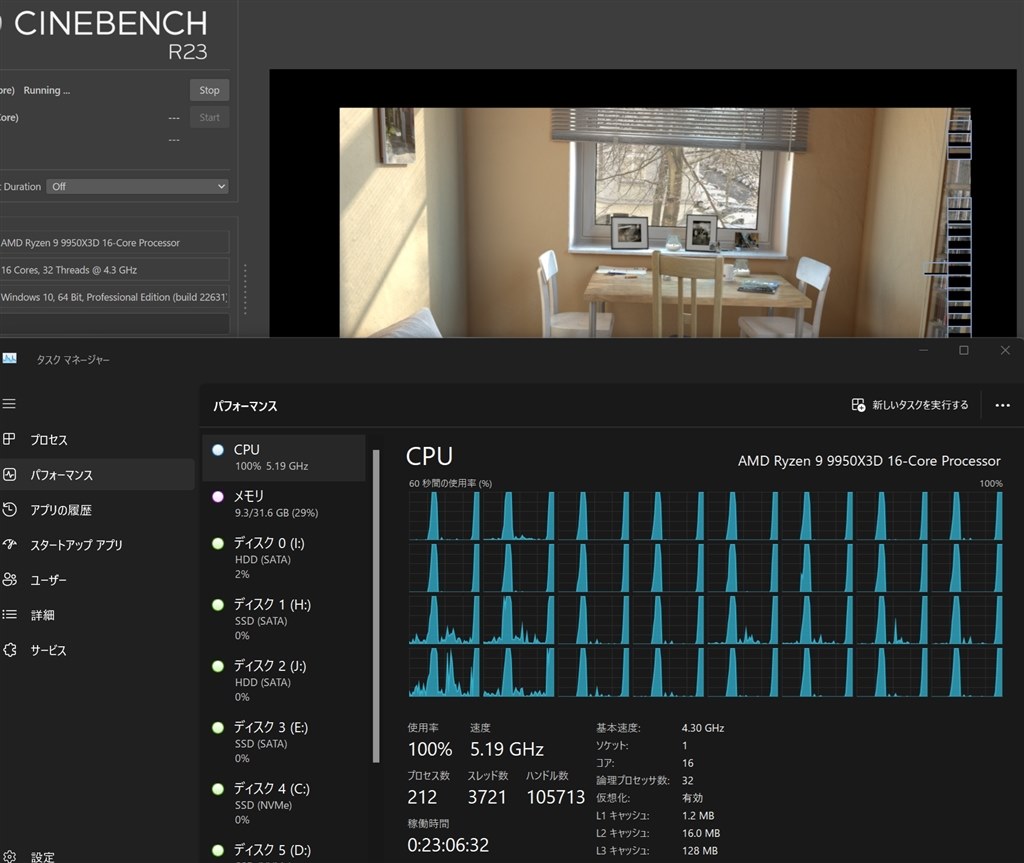Click the run new task icon
The image size is (1024, 863).
(x=858, y=405)
